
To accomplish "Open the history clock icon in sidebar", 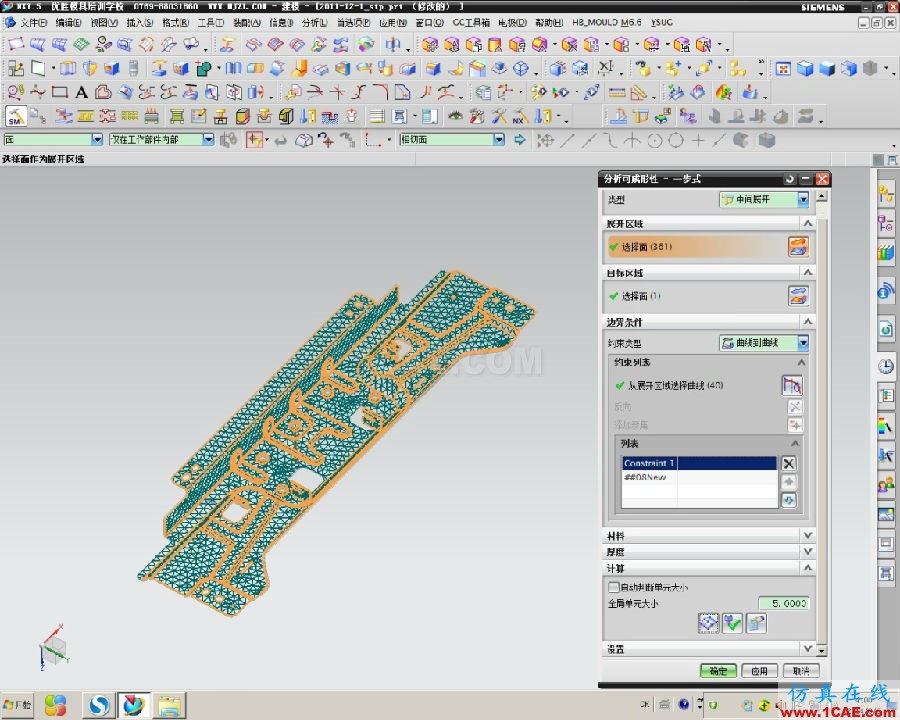I will [886, 366].
